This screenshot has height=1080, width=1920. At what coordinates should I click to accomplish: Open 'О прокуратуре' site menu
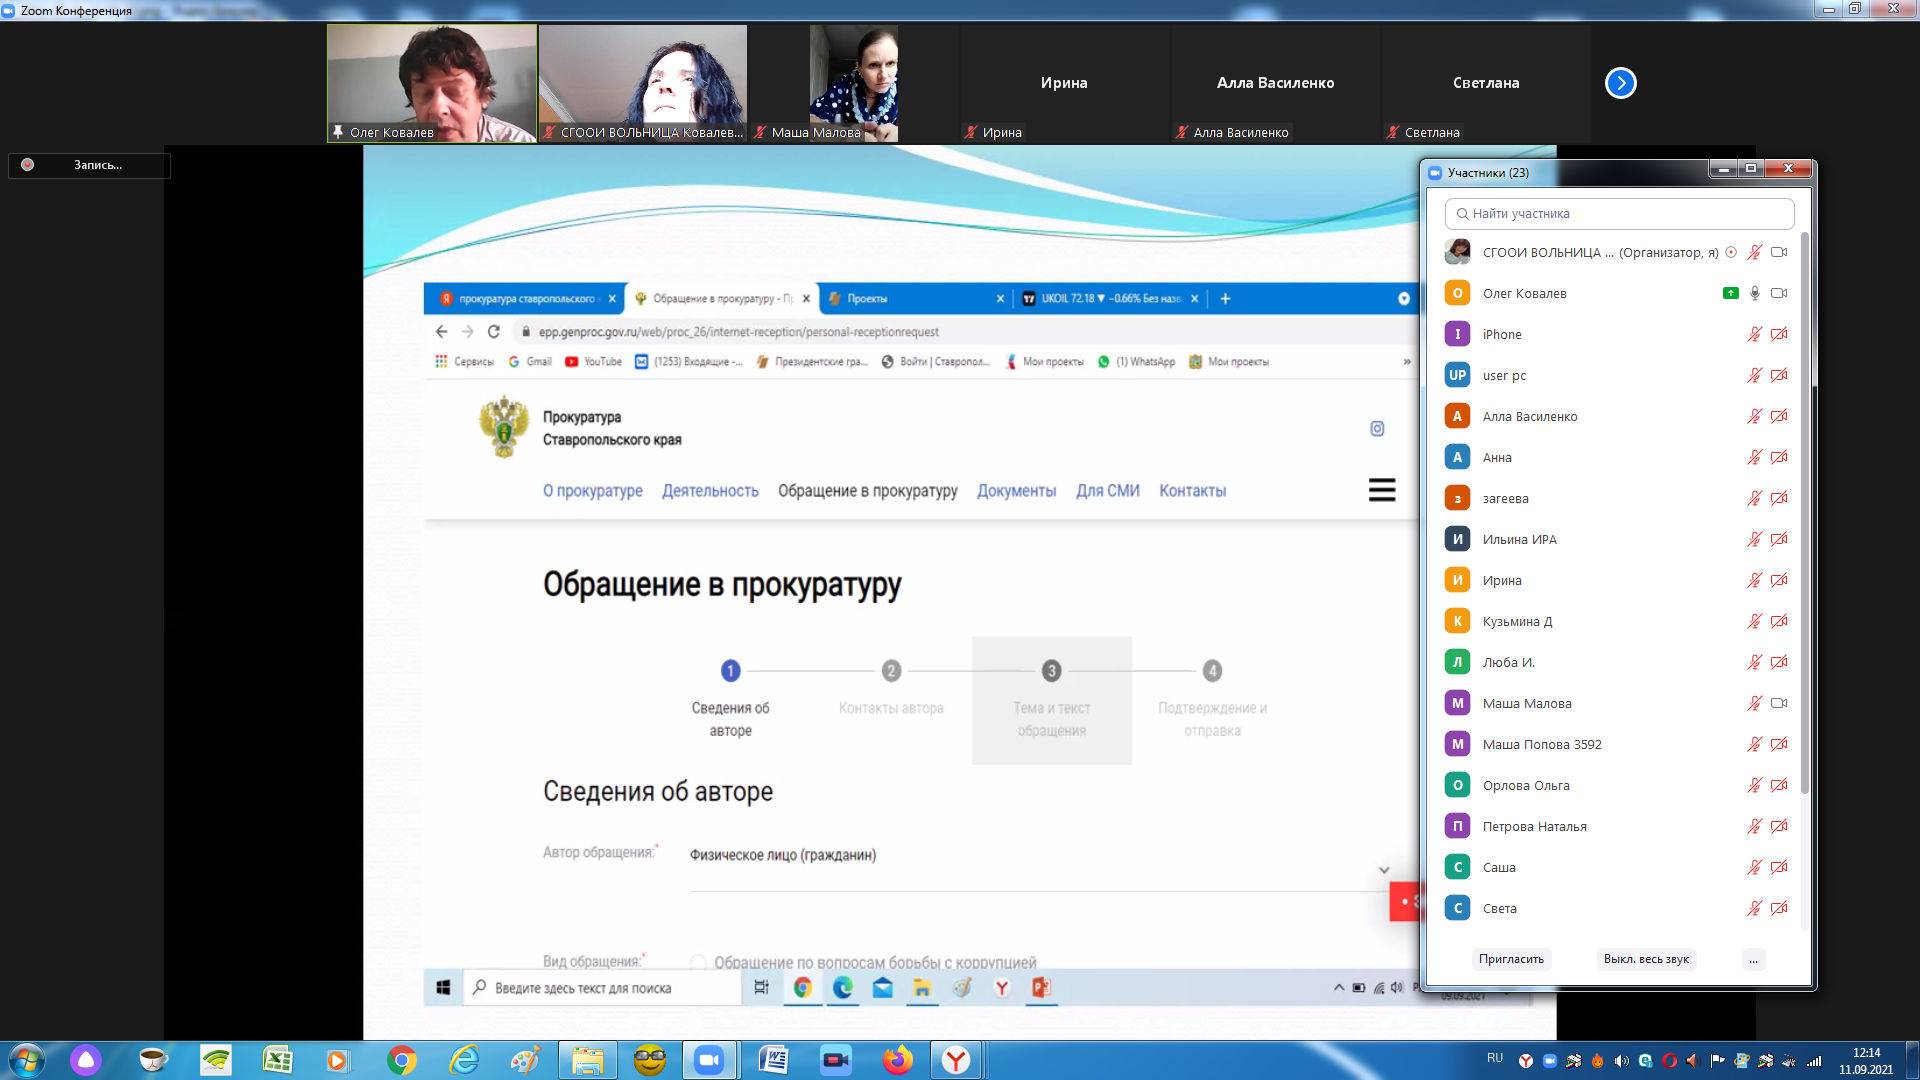coord(592,491)
